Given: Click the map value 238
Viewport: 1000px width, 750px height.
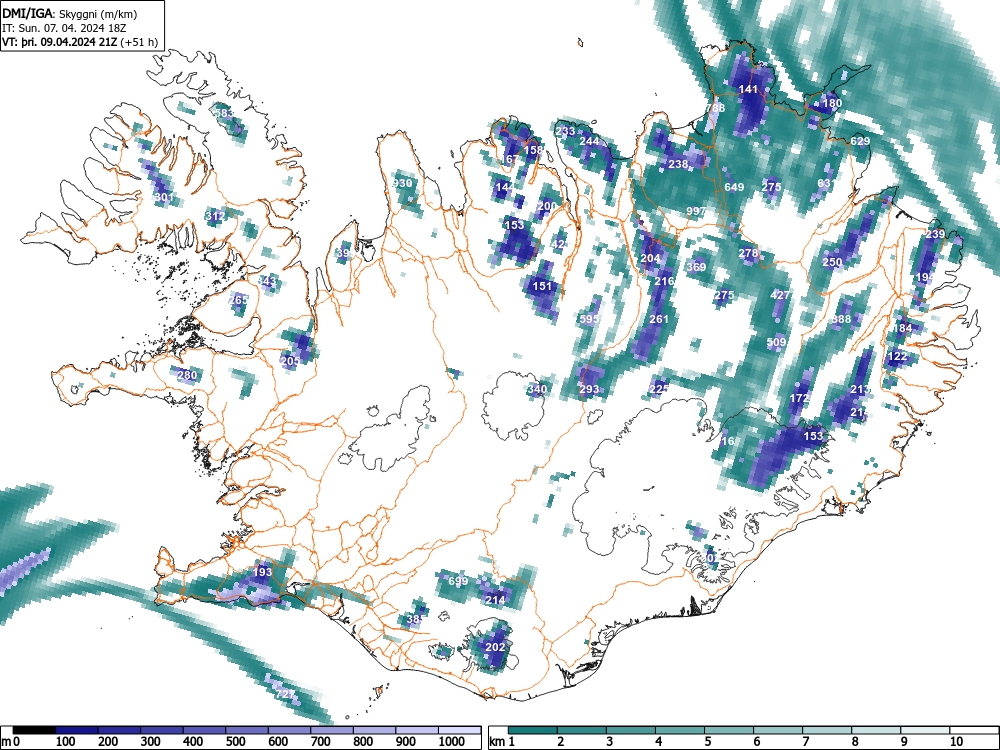Looking at the screenshot, I should (x=678, y=165).
